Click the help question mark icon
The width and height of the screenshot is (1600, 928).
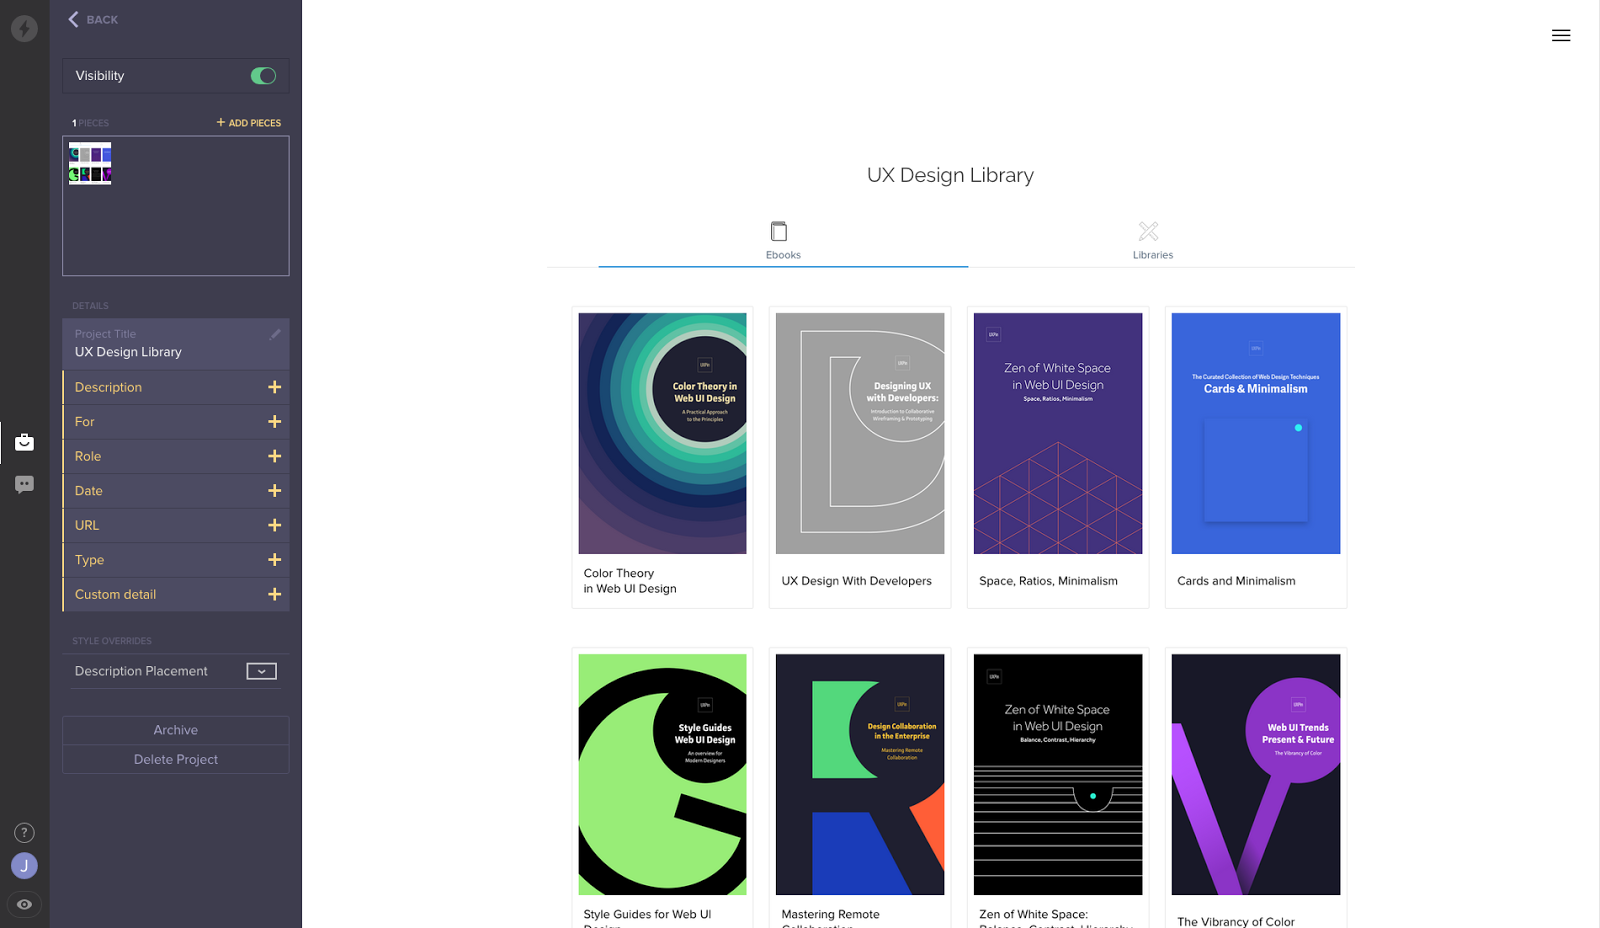coord(24,831)
